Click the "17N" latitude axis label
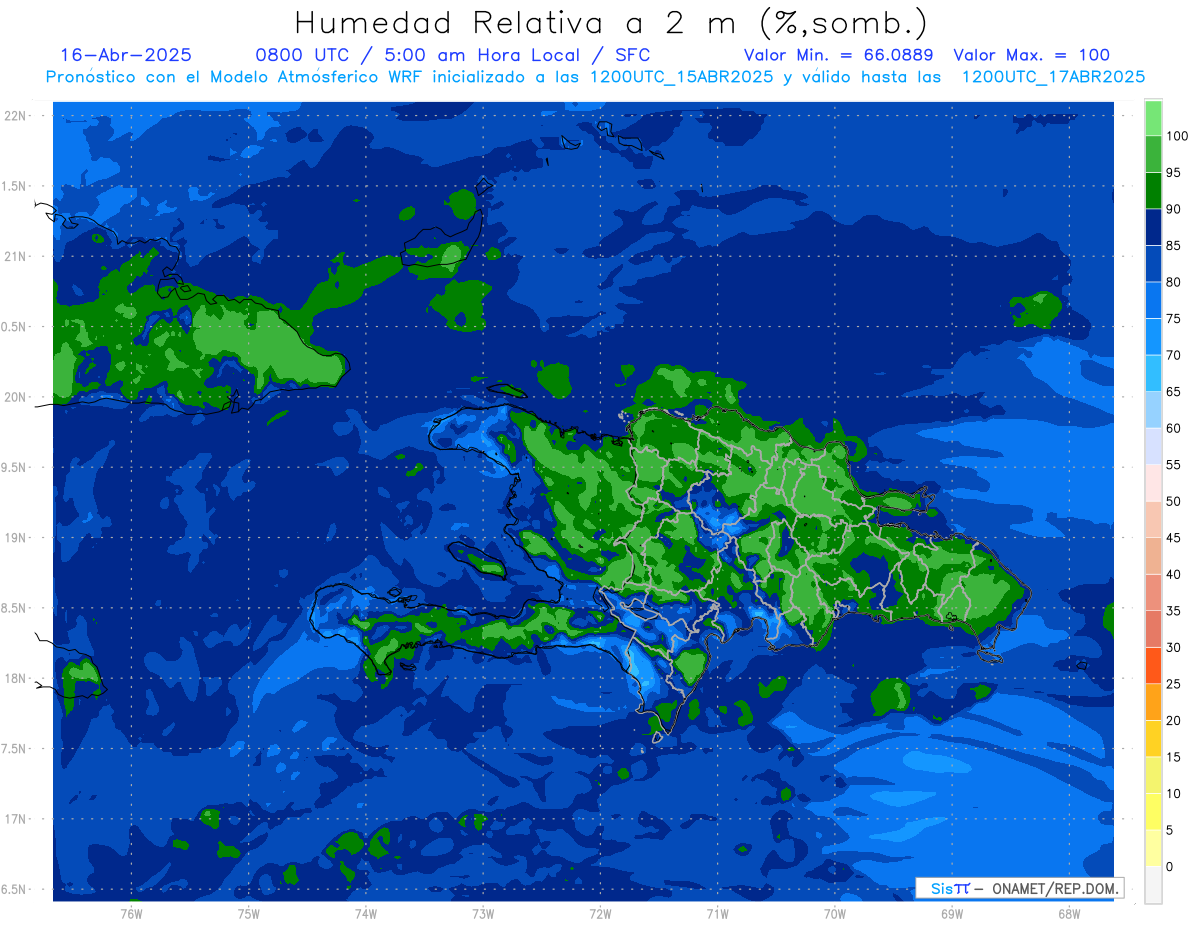 [14, 819]
